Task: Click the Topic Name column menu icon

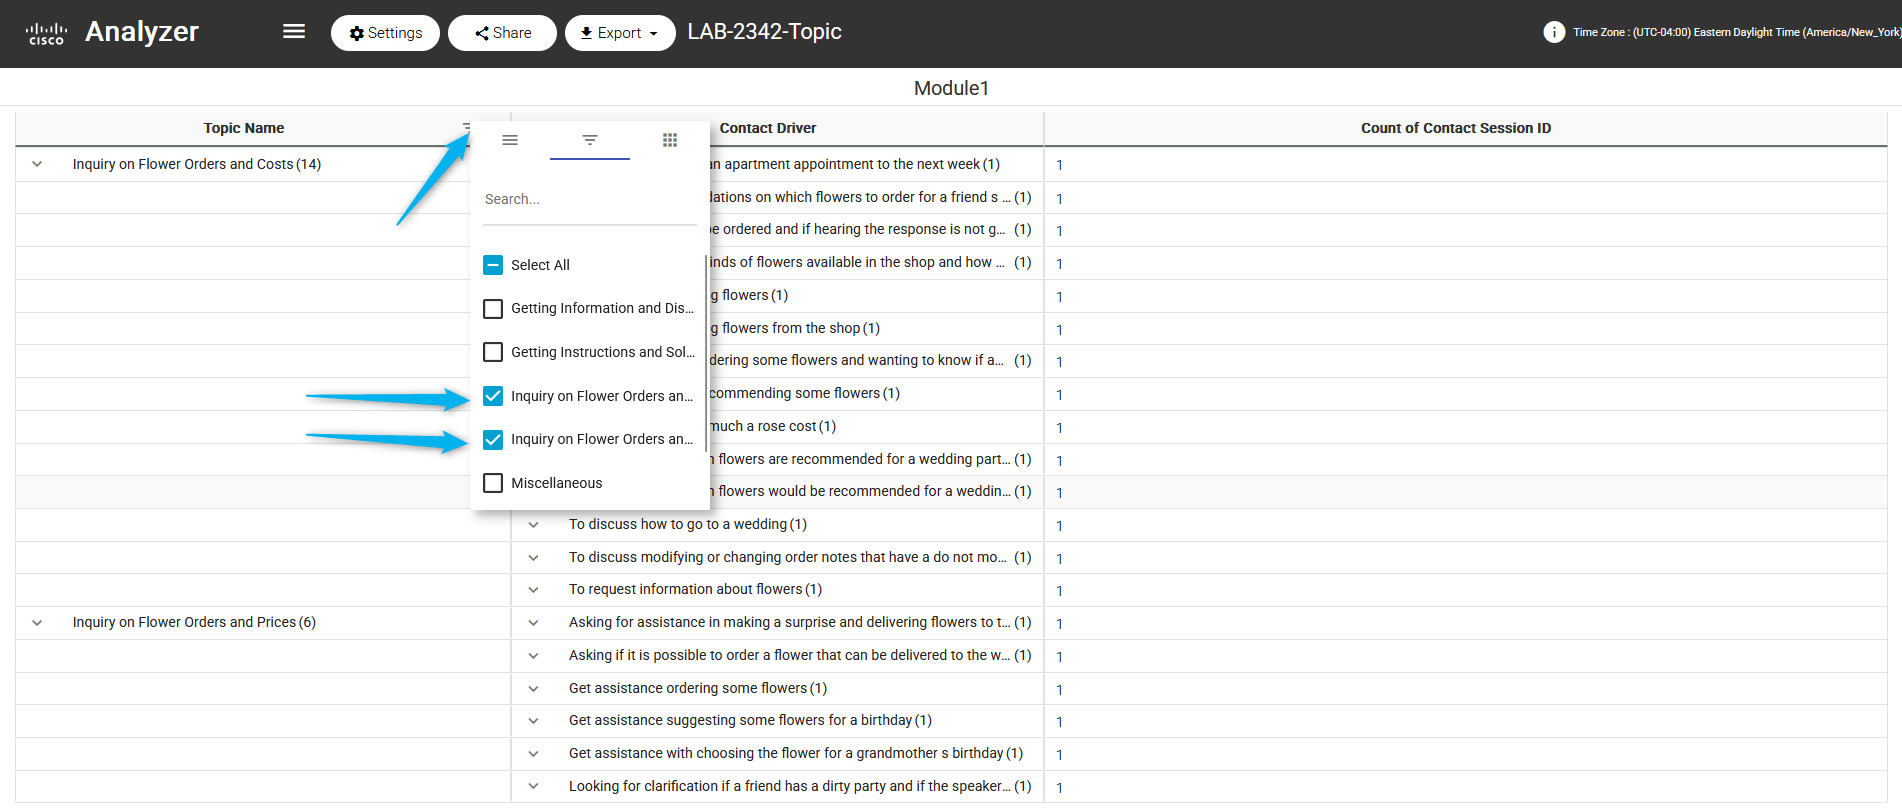Action: tap(466, 128)
